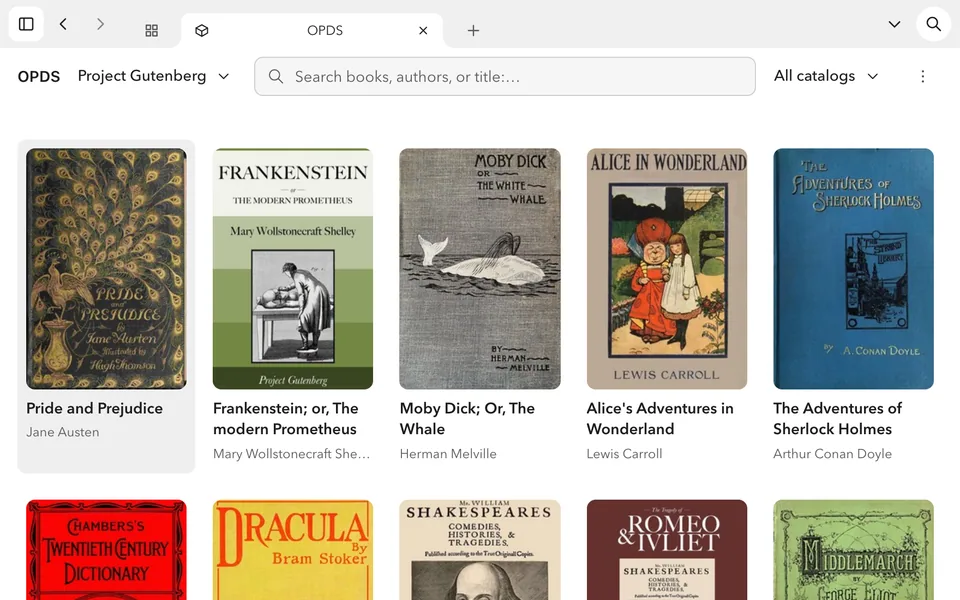Toggle the sidebar panel icon
Screen dimensions: 960x600
(26, 24)
